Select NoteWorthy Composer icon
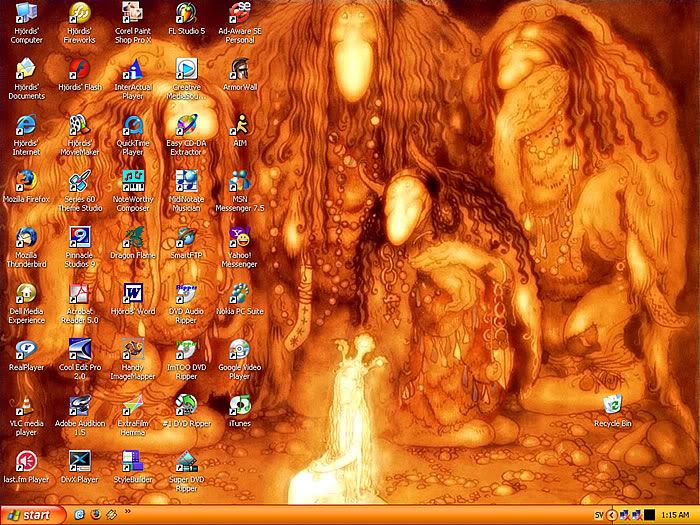The width and height of the screenshot is (700, 525). [x=133, y=181]
